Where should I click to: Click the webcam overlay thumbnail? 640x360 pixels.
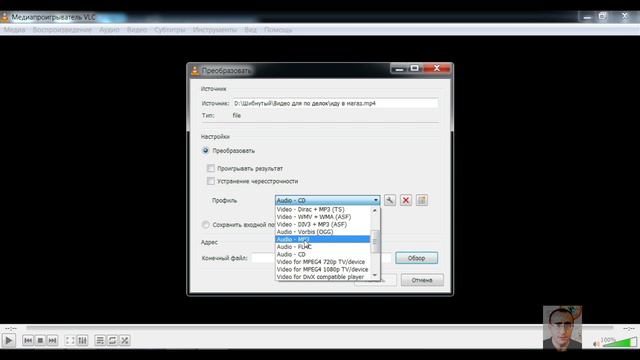click(562, 327)
